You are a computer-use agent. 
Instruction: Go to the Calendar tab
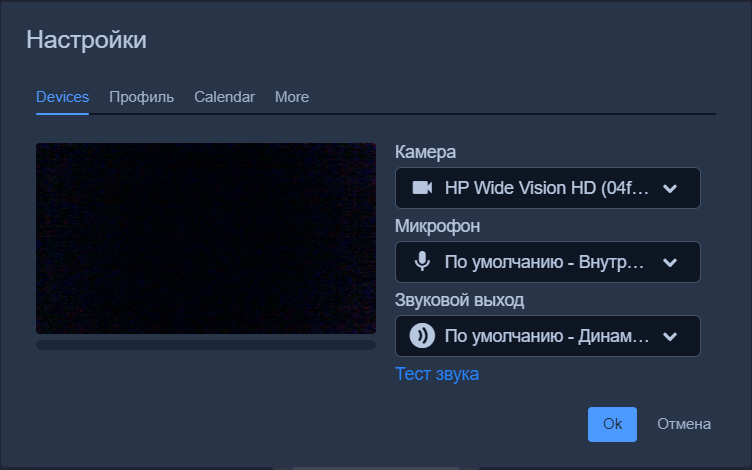click(224, 97)
